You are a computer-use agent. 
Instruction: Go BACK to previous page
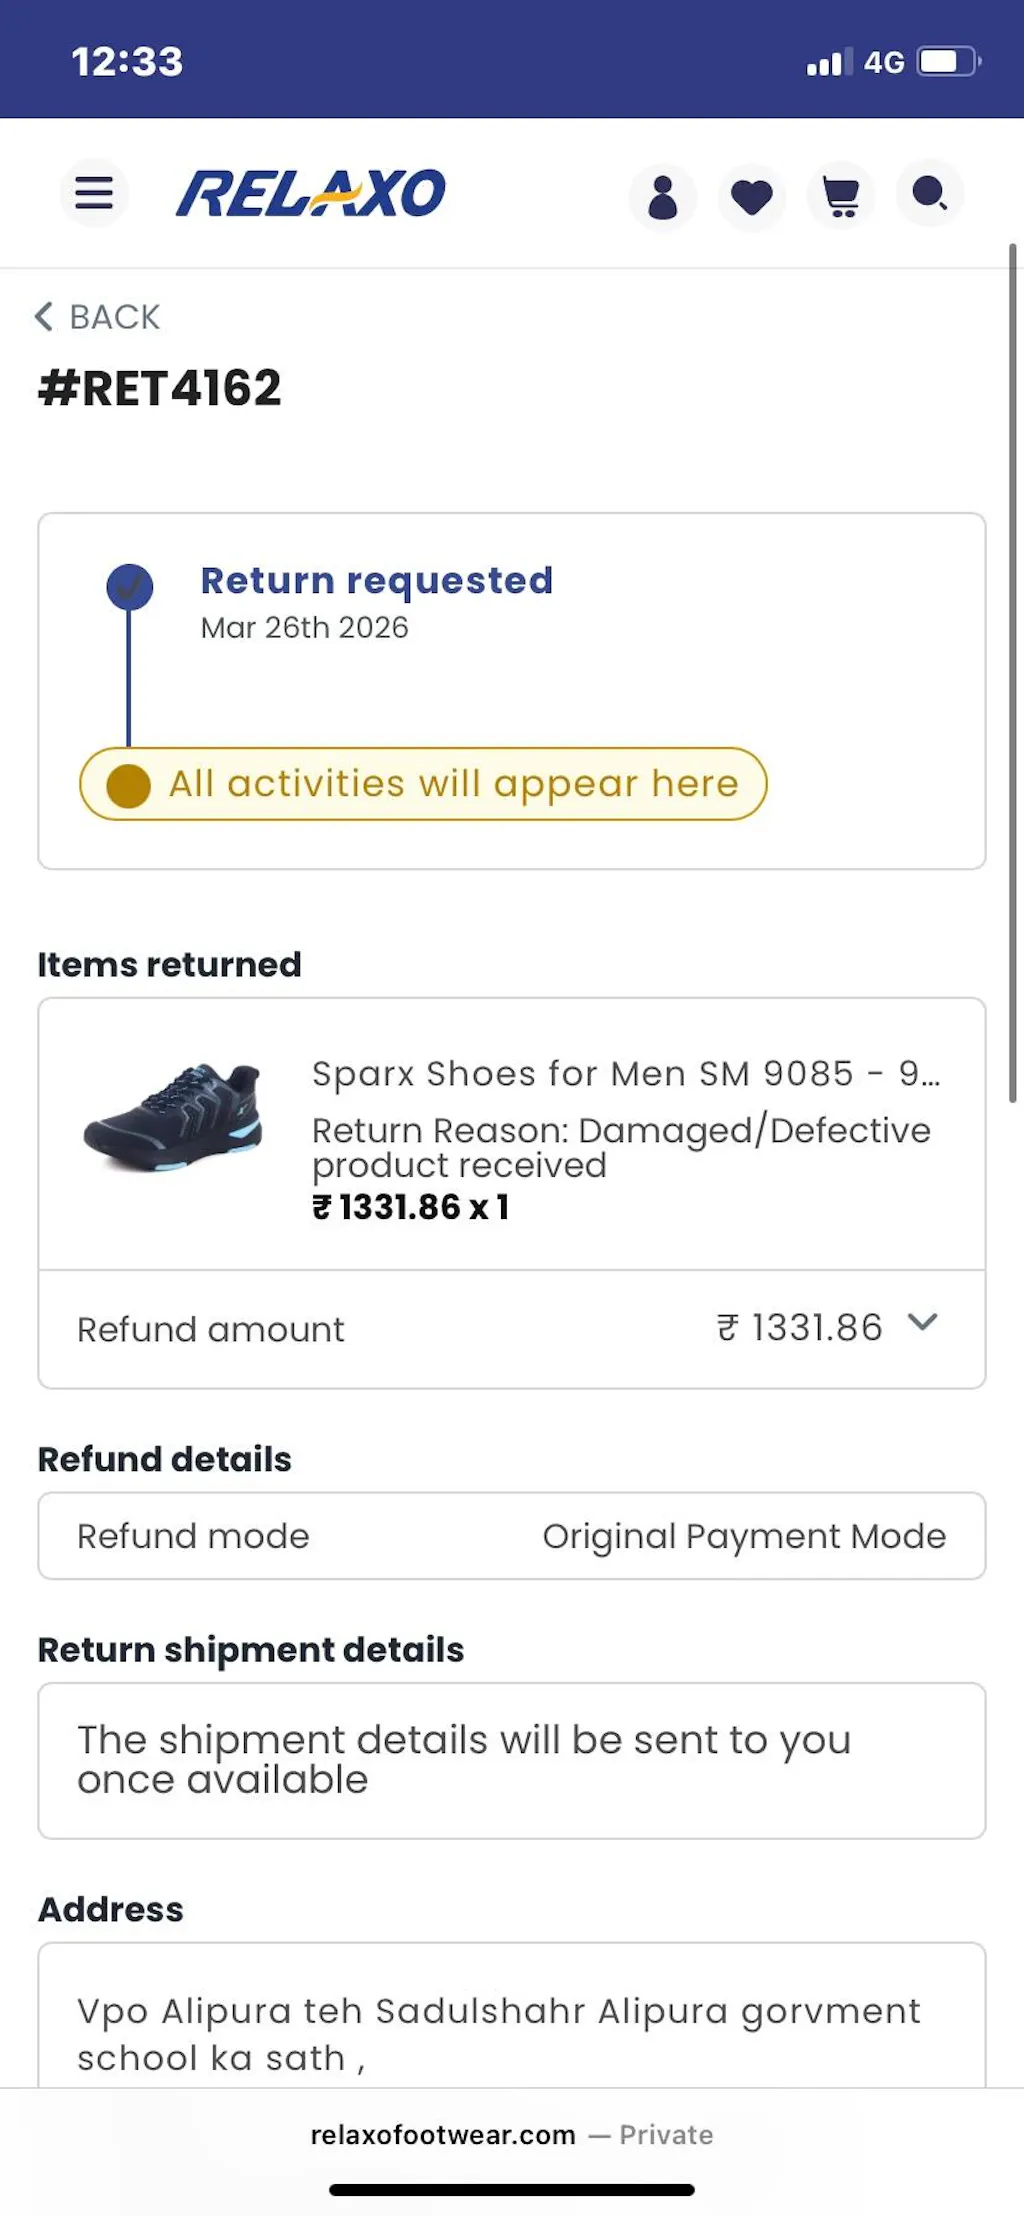pyautogui.click(x=114, y=317)
